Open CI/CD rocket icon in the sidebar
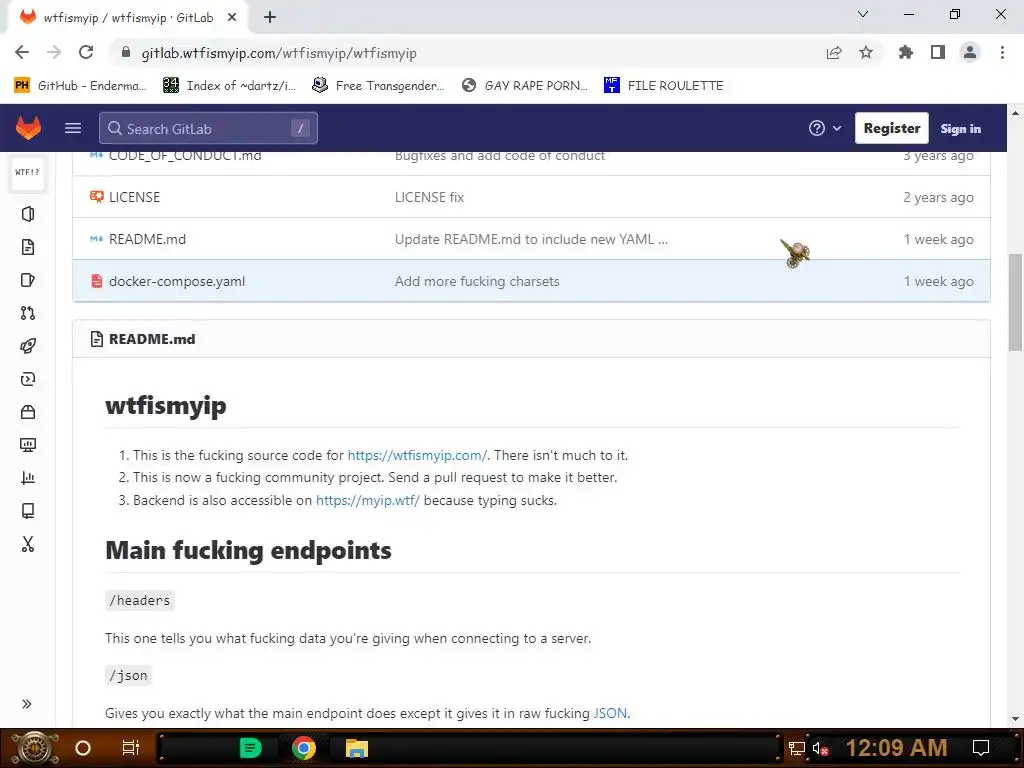Viewport: 1024px width, 768px height. coord(27,346)
